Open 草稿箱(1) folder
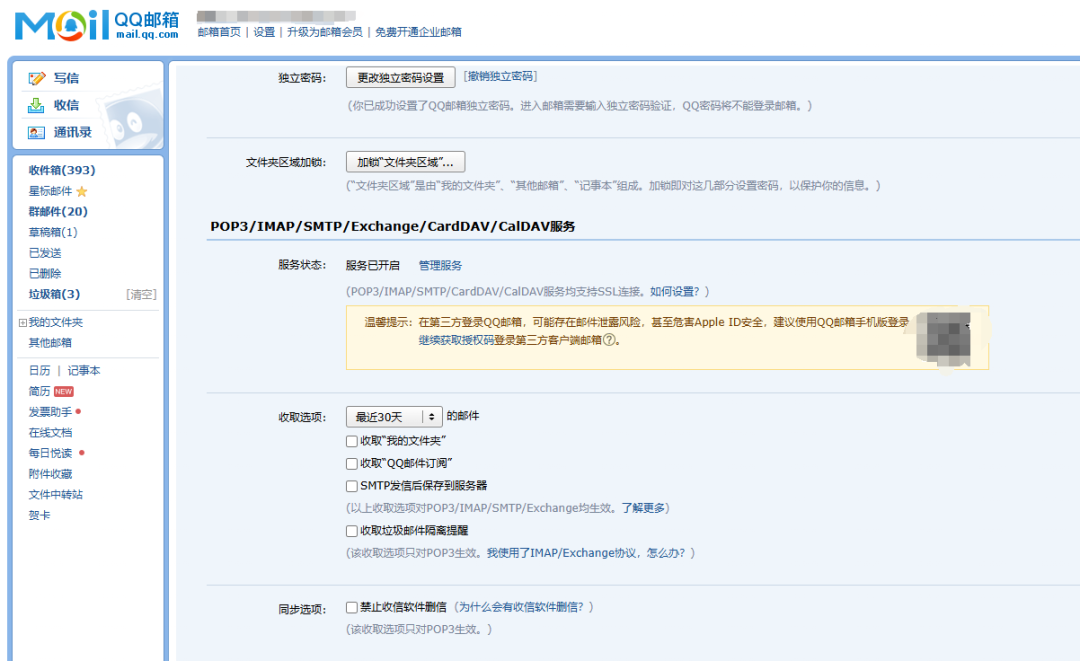 (x=53, y=233)
